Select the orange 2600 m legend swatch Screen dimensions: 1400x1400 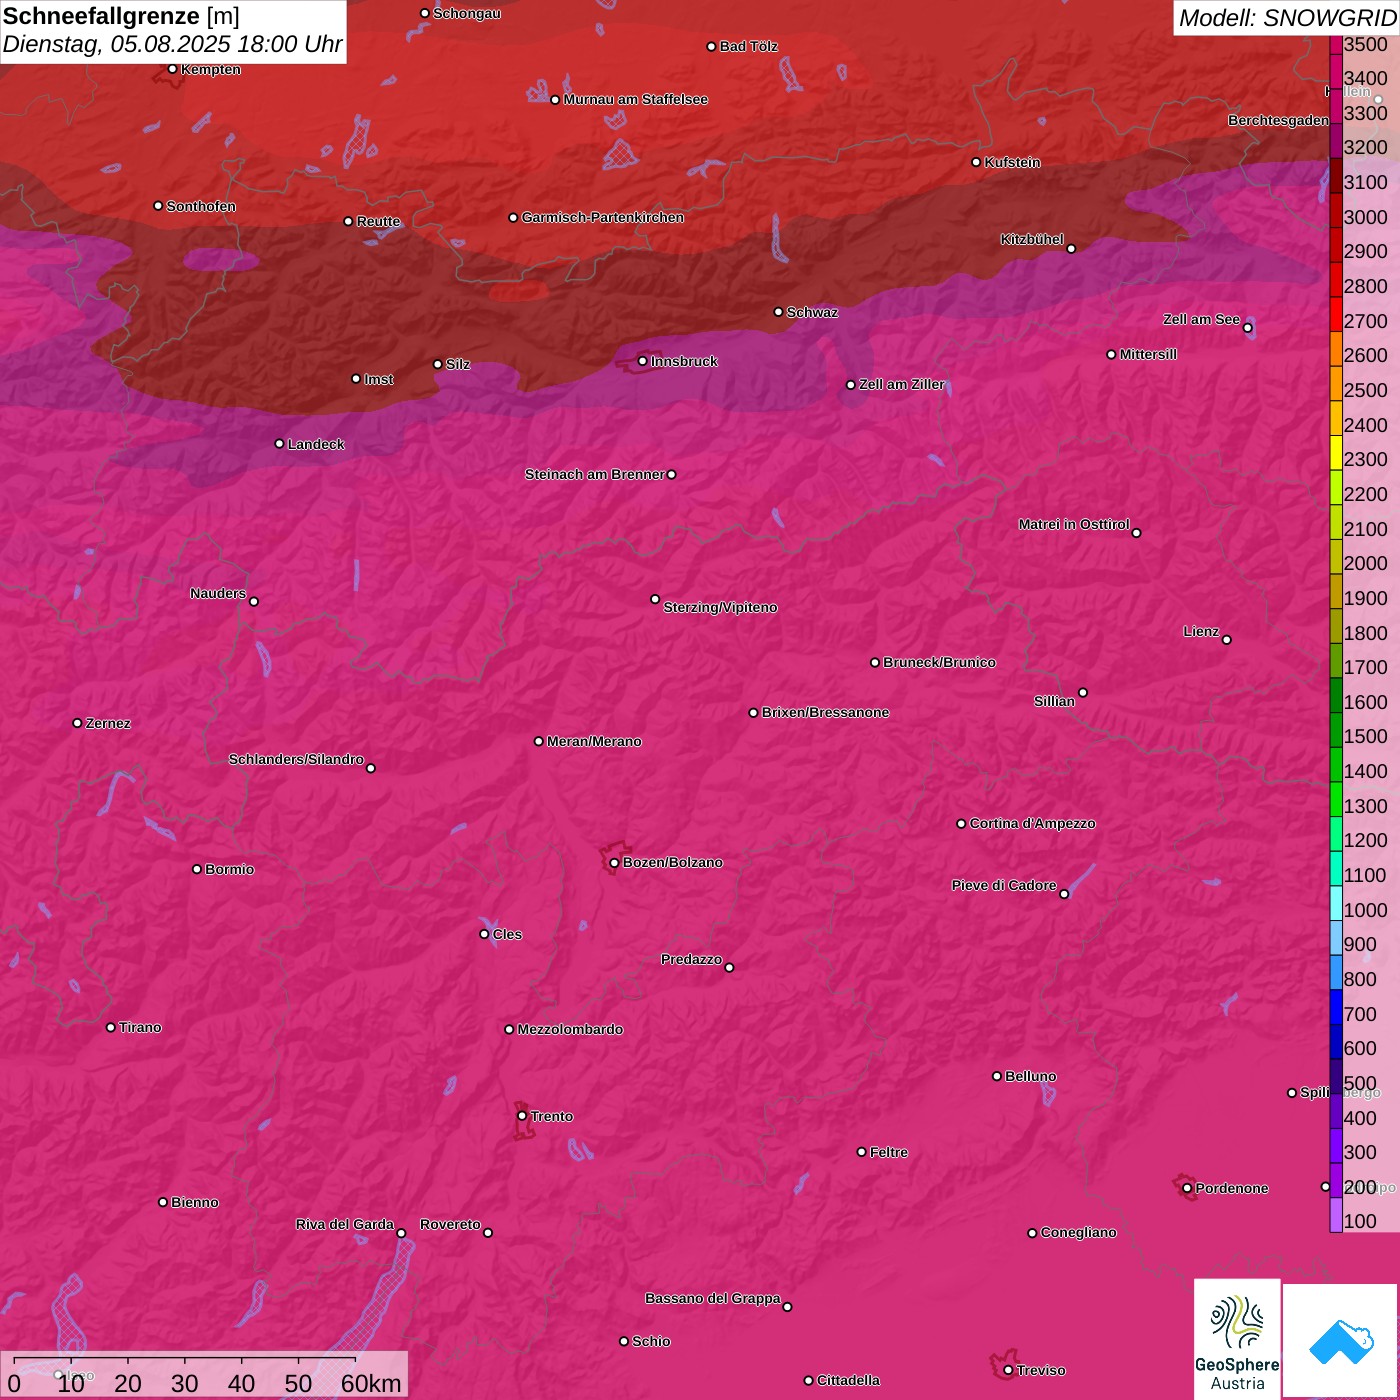click(x=1336, y=349)
